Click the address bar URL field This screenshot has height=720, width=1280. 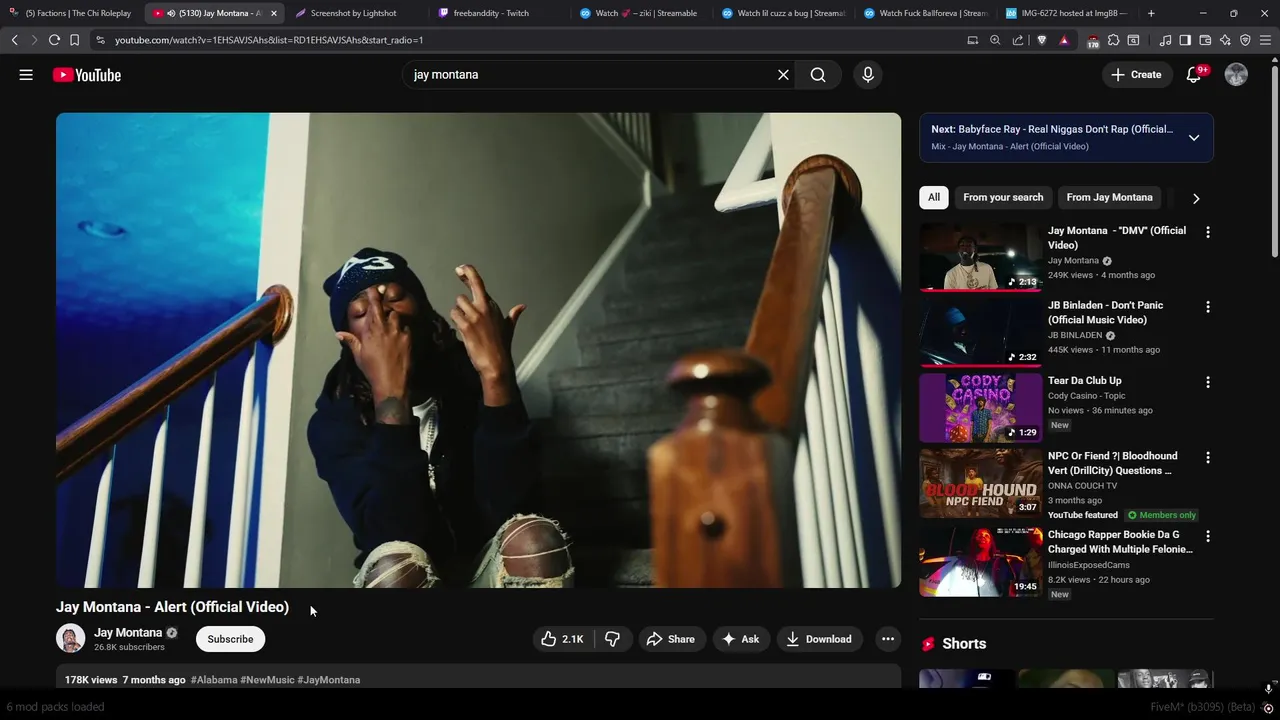tap(535, 40)
